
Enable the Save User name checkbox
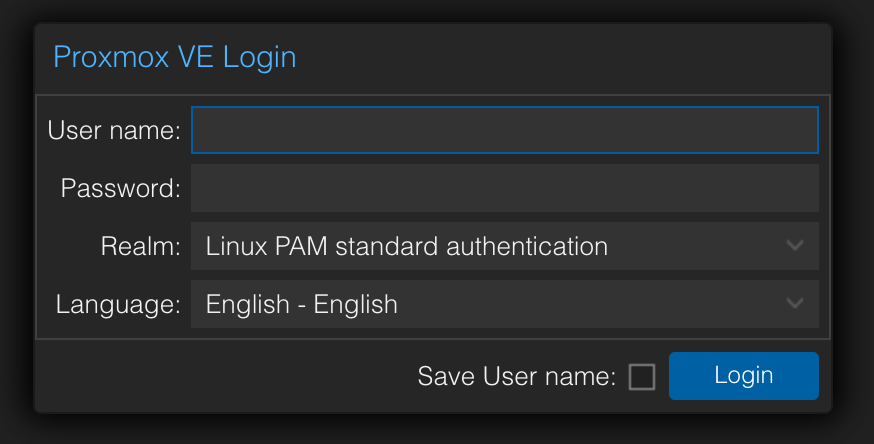pyautogui.click(x=642, y=377)
